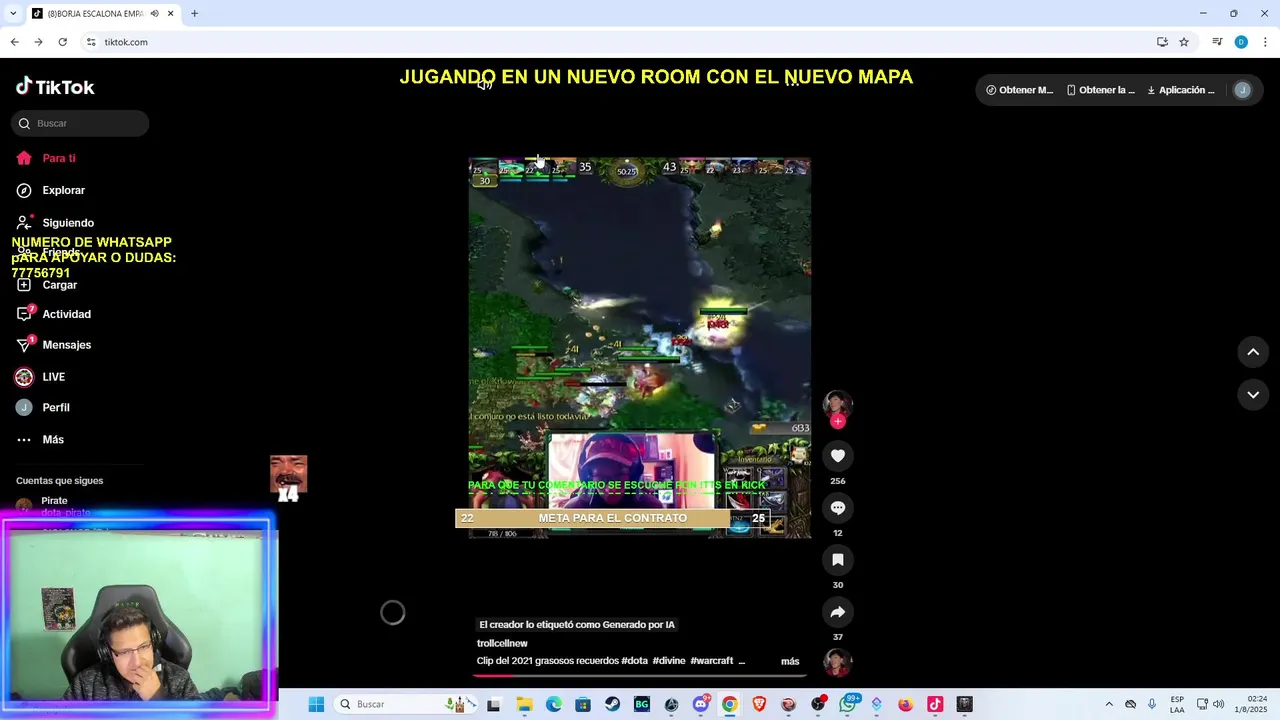The image size is (1280, 720).
Task: Open the spinning sound disc avatar
Action: click(x=838, y=662)
